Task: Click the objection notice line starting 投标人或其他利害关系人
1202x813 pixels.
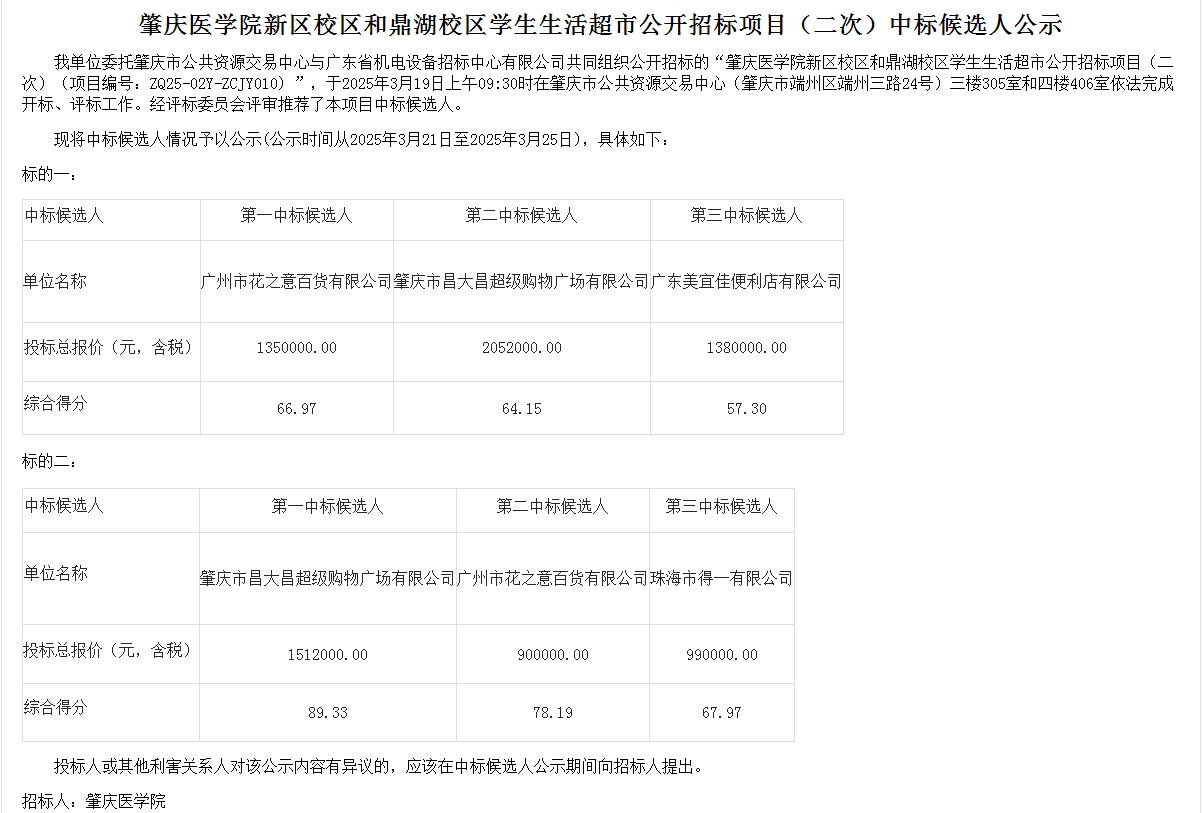Action: point(379,767)
